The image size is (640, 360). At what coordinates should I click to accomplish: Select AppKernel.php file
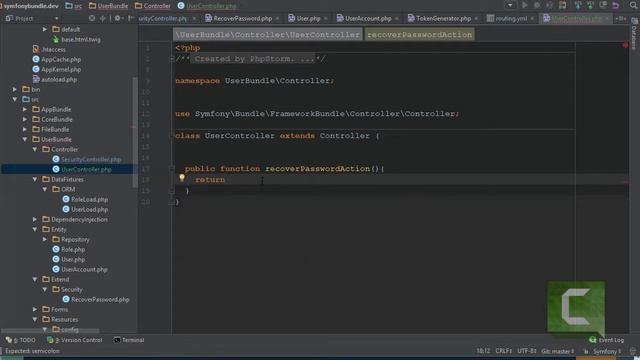pyautogui.click(x=57, y=69)
